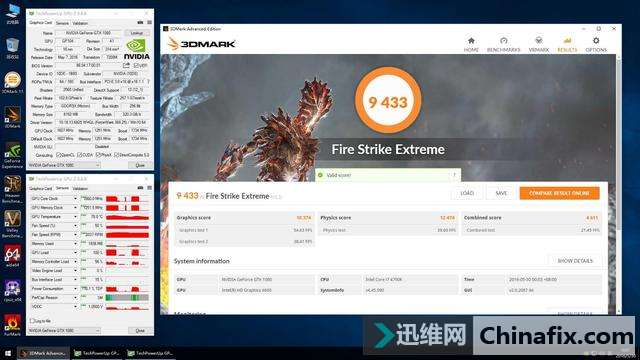
Task: Click the Compare Result Online button
Action: (x=559, y=193)
